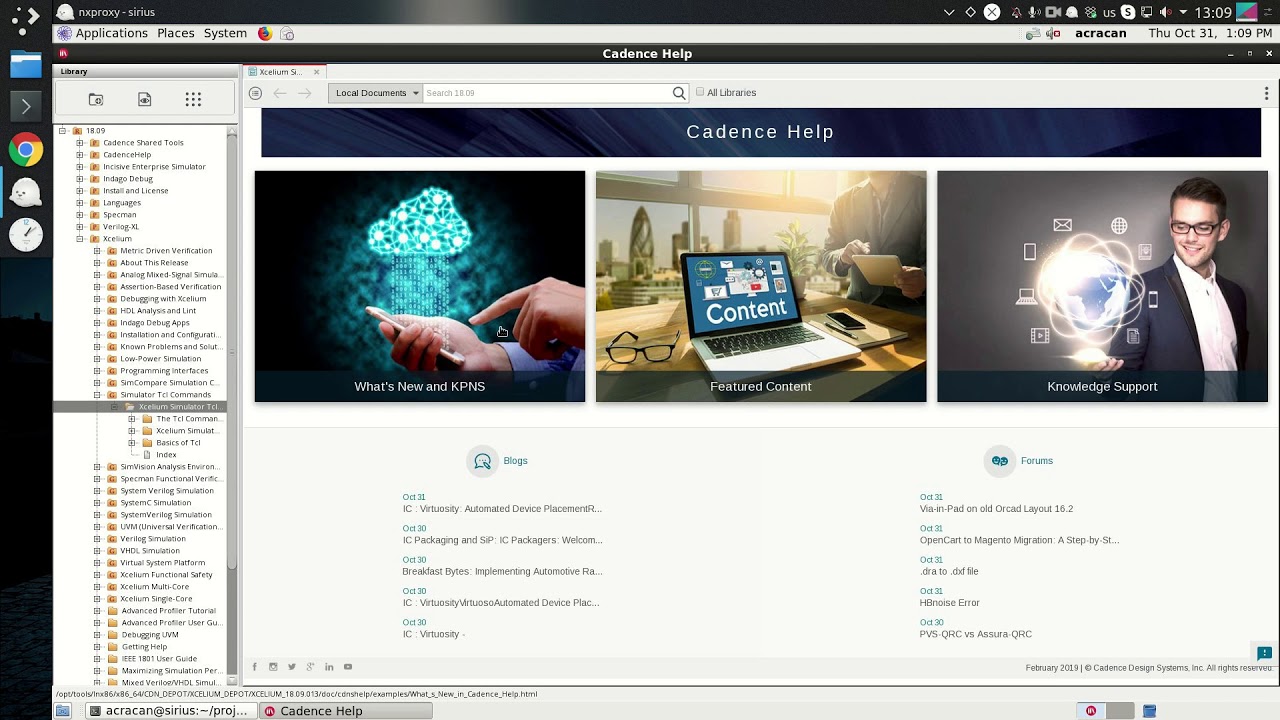
Task: Select the Index item in the tree
Action: coord(166,455)
